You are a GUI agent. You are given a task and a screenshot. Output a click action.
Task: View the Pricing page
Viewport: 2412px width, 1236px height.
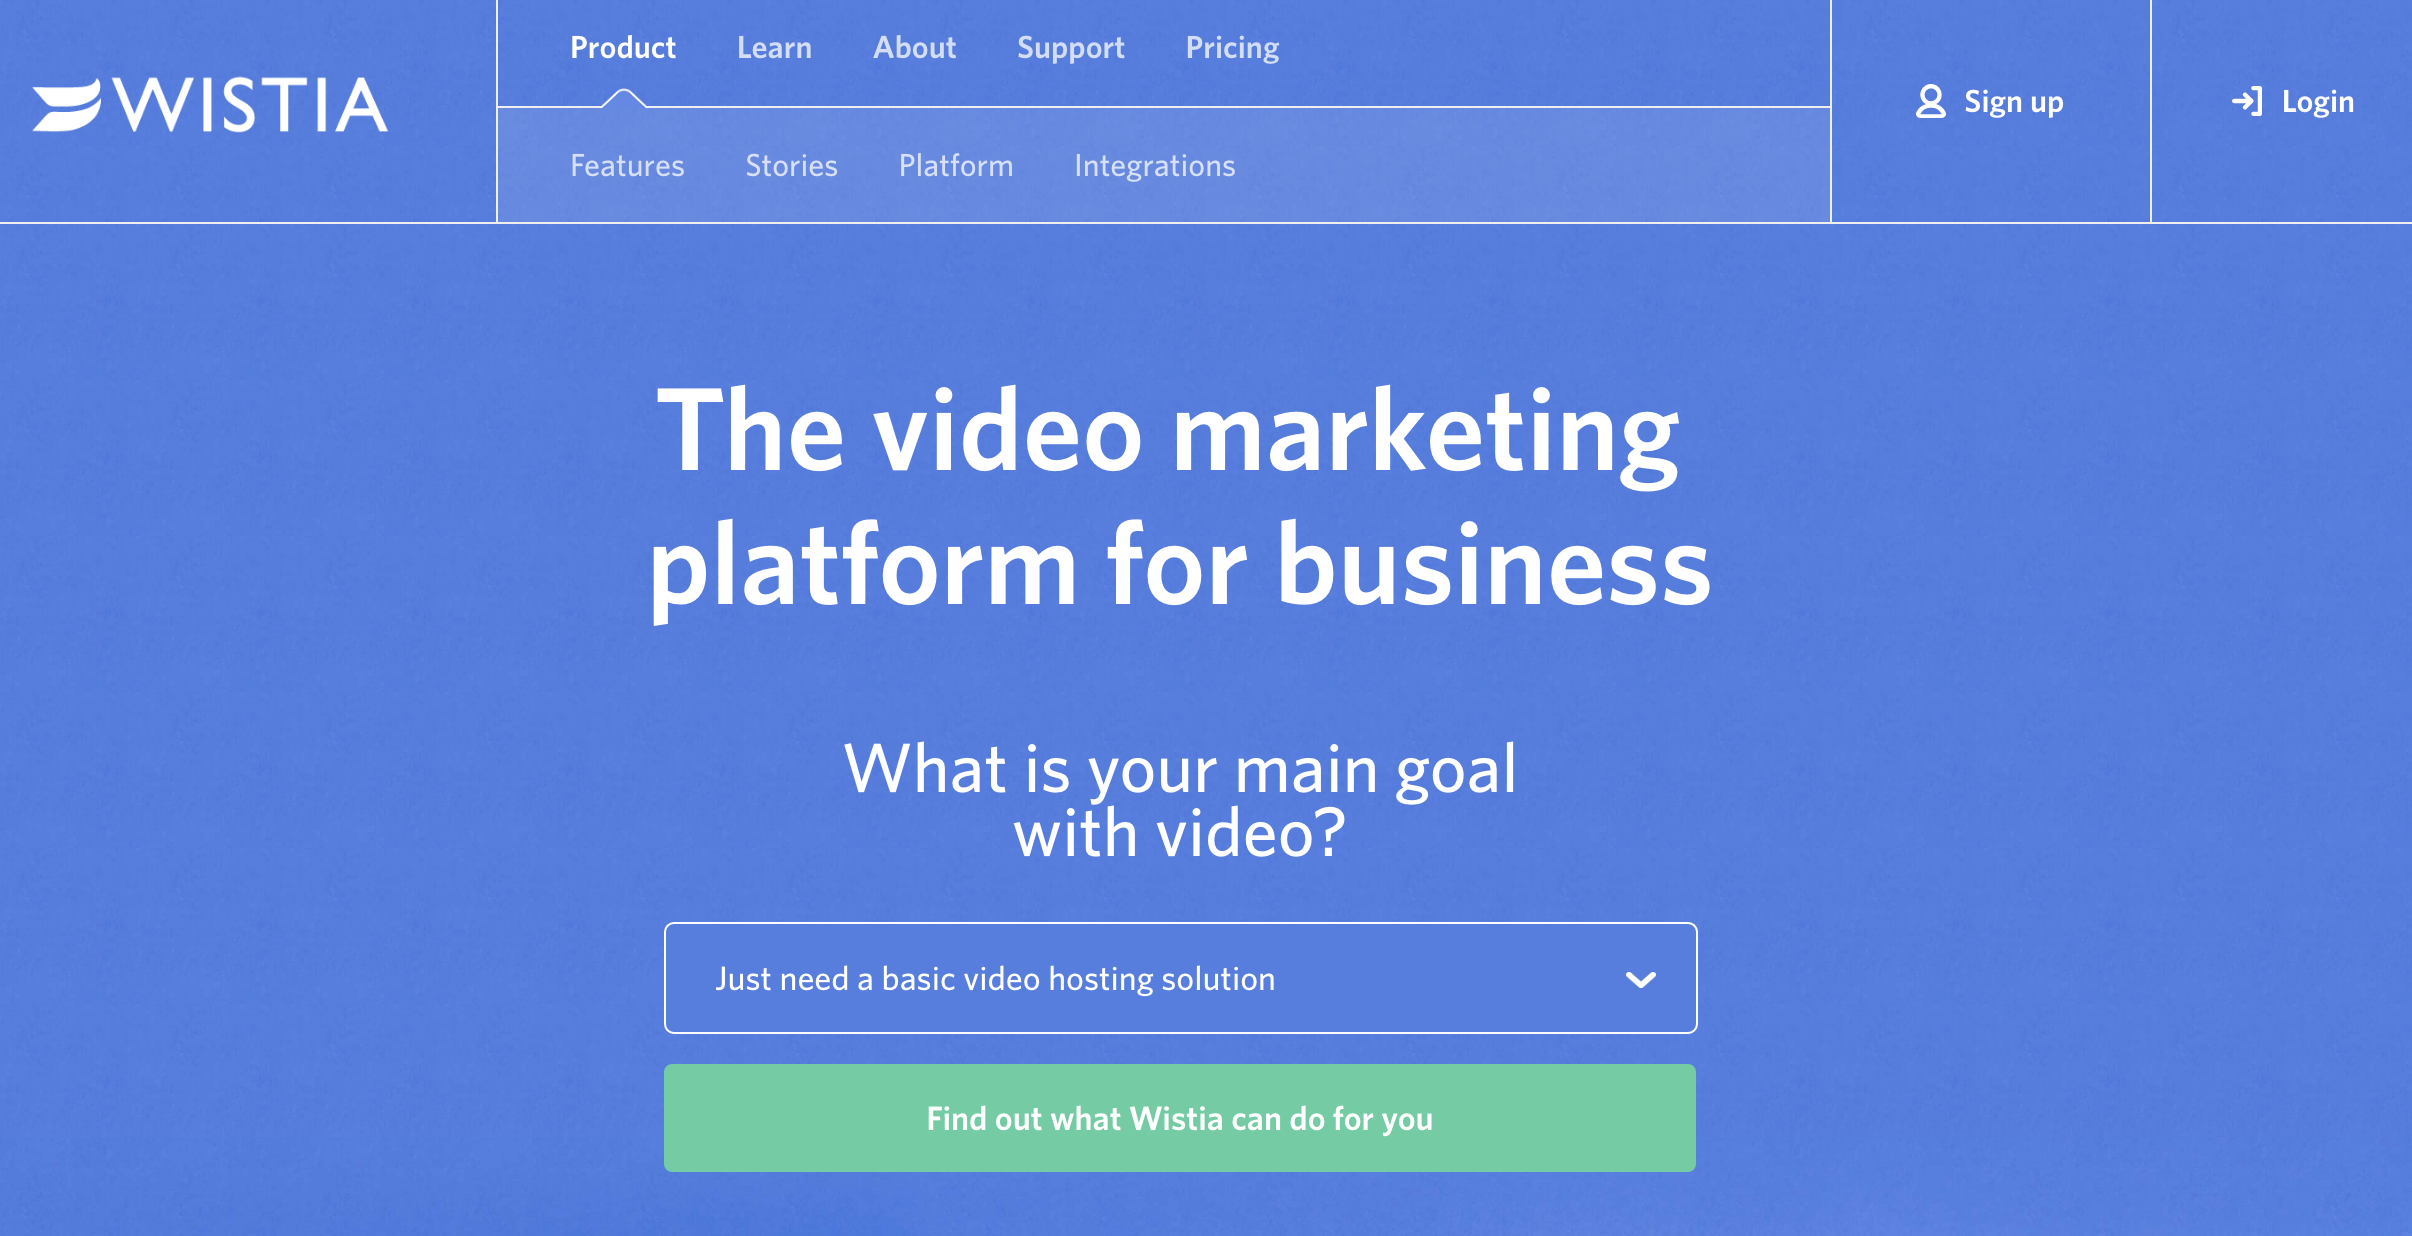[1232, 48]
